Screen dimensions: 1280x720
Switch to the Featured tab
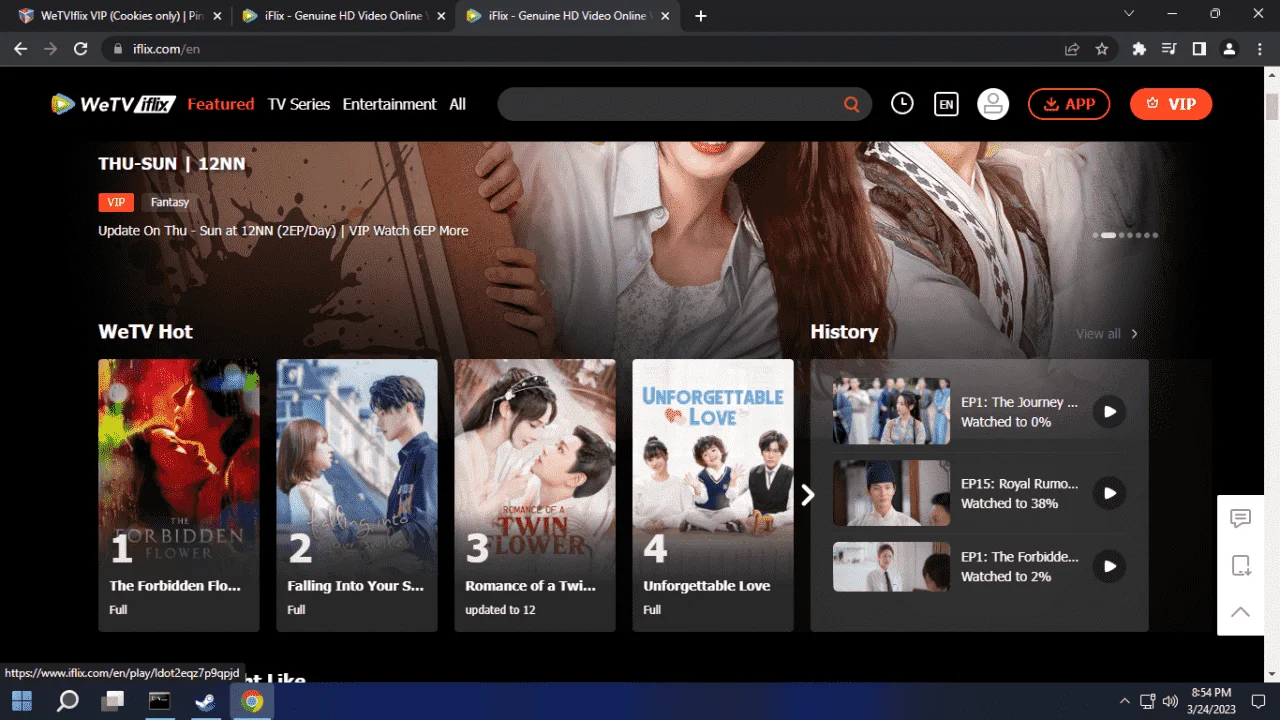pos(221,104)
